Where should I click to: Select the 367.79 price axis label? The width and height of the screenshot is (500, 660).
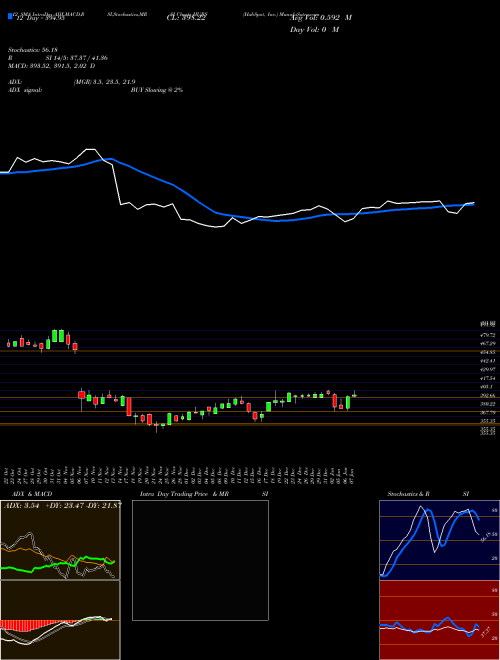click(x=488, y=412)
